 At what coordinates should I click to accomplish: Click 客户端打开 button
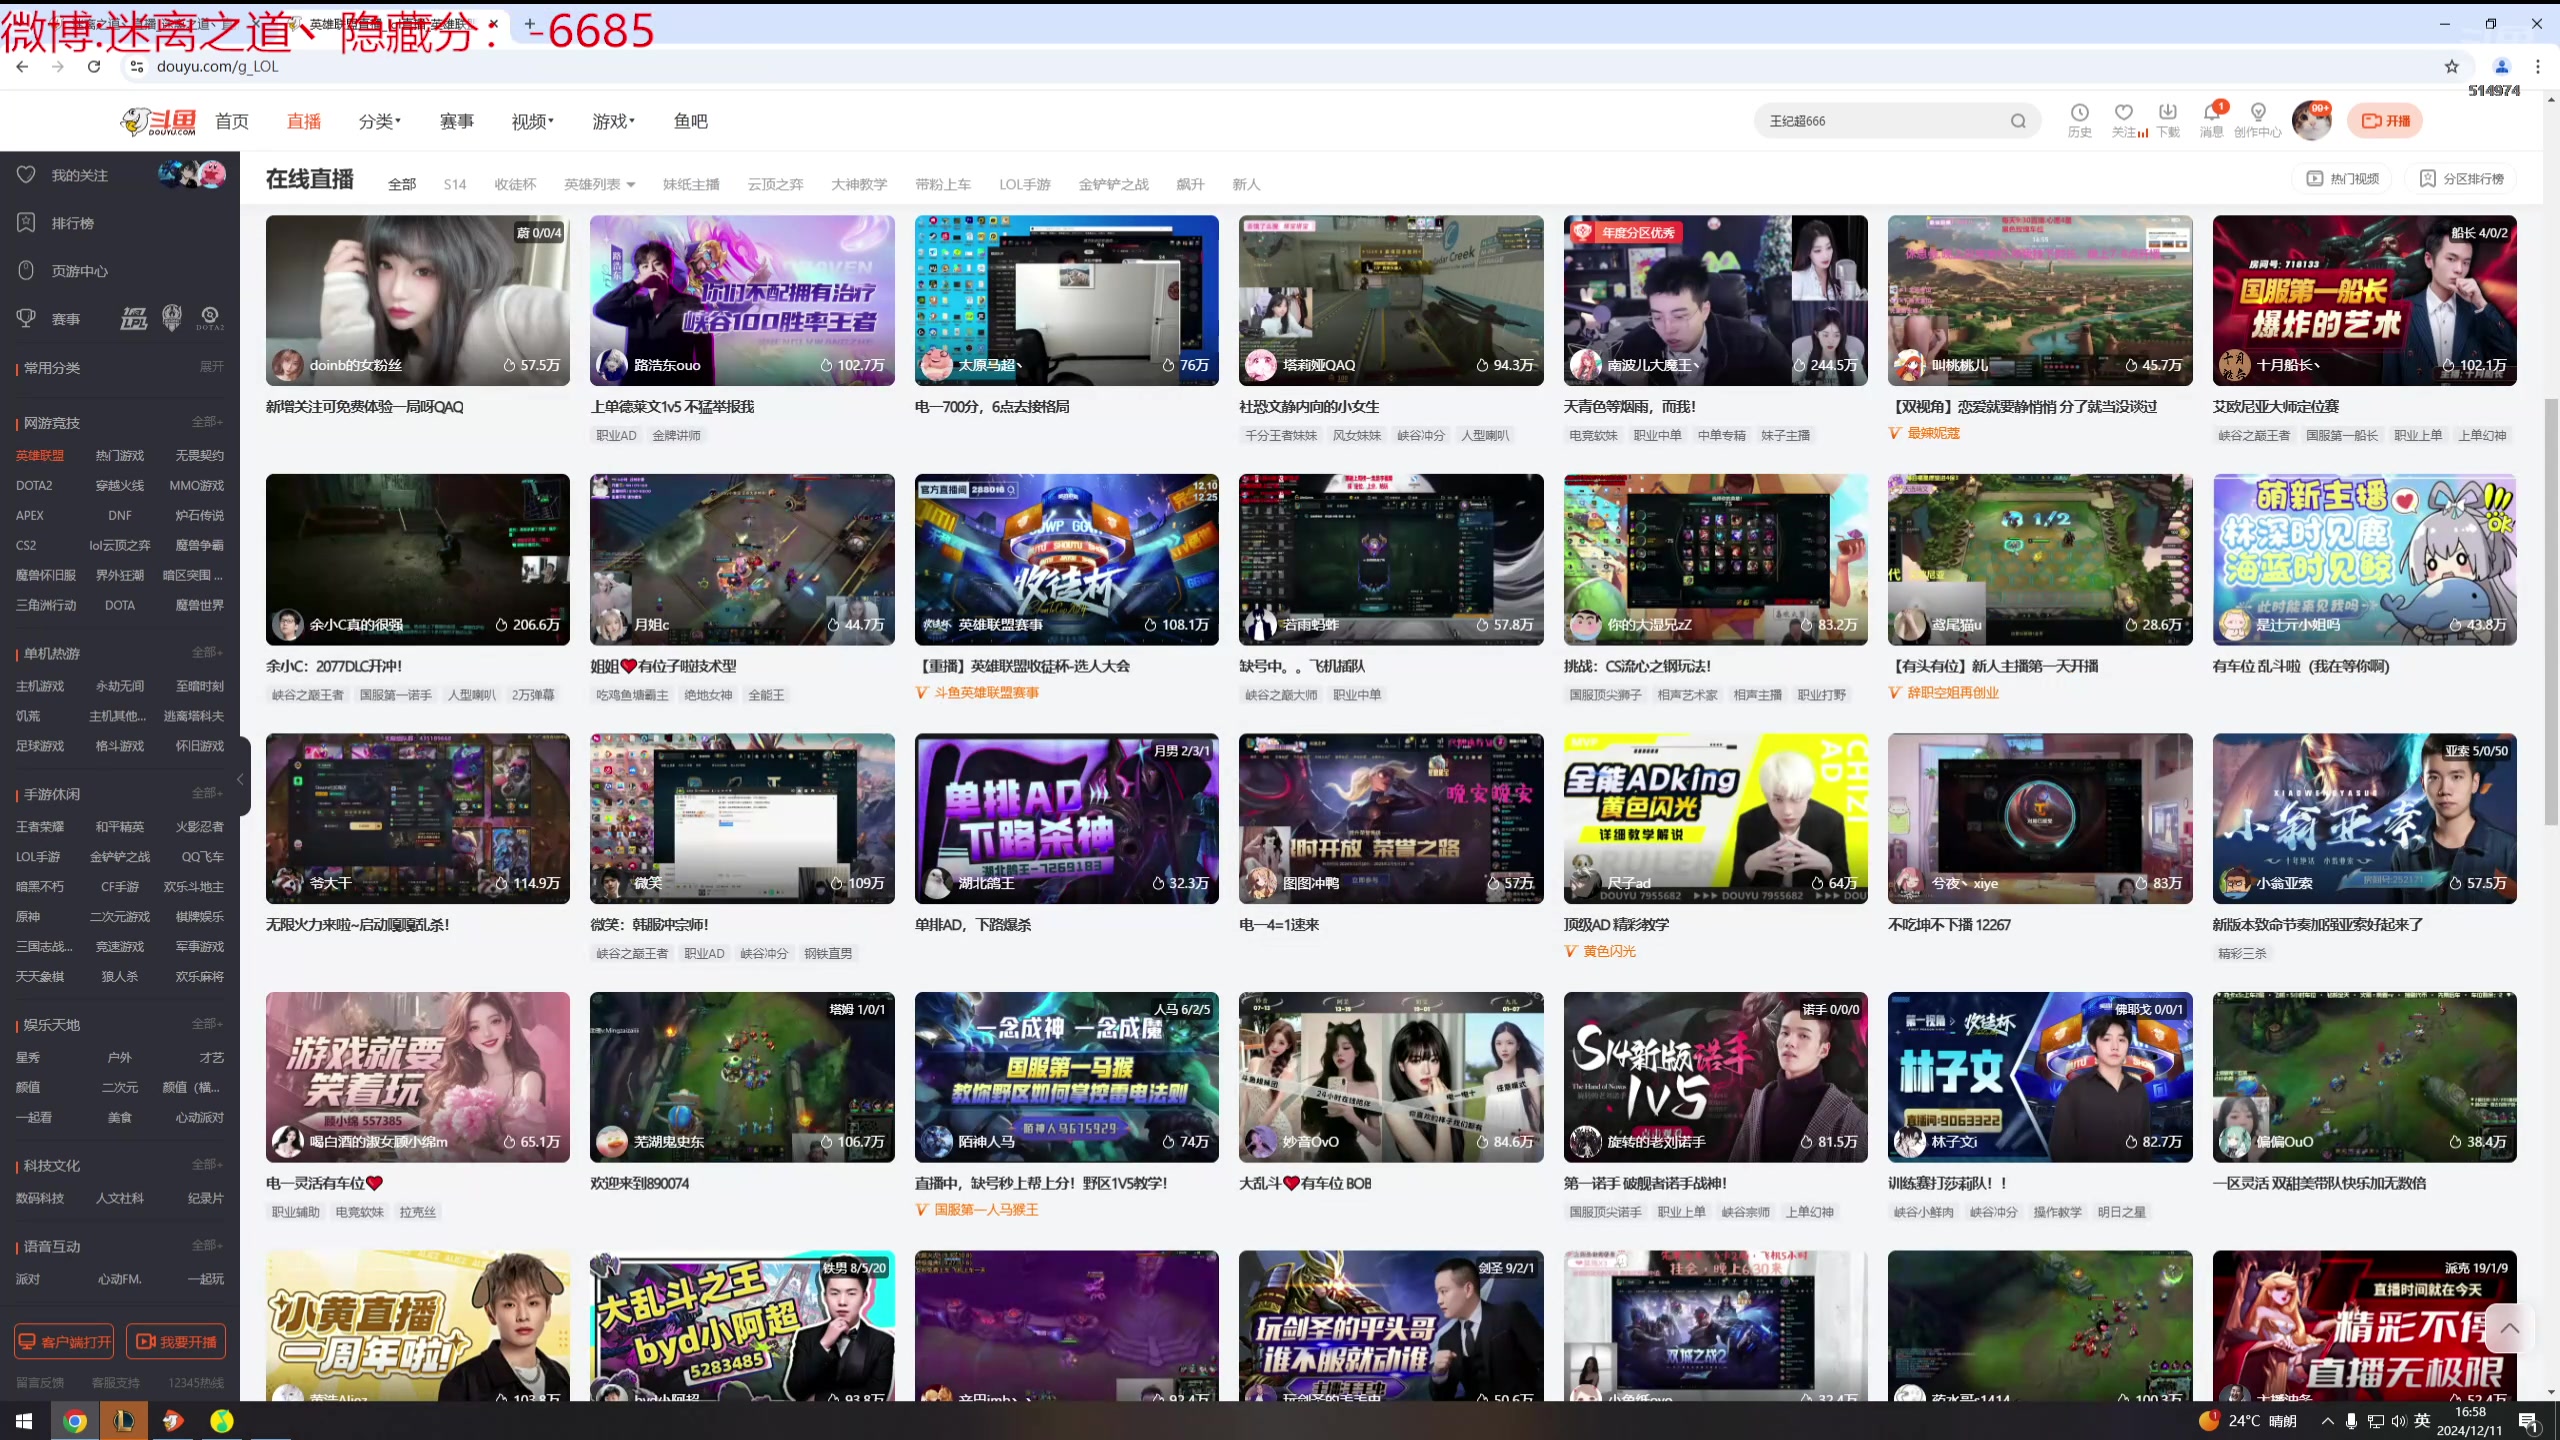pos(64,1342)
